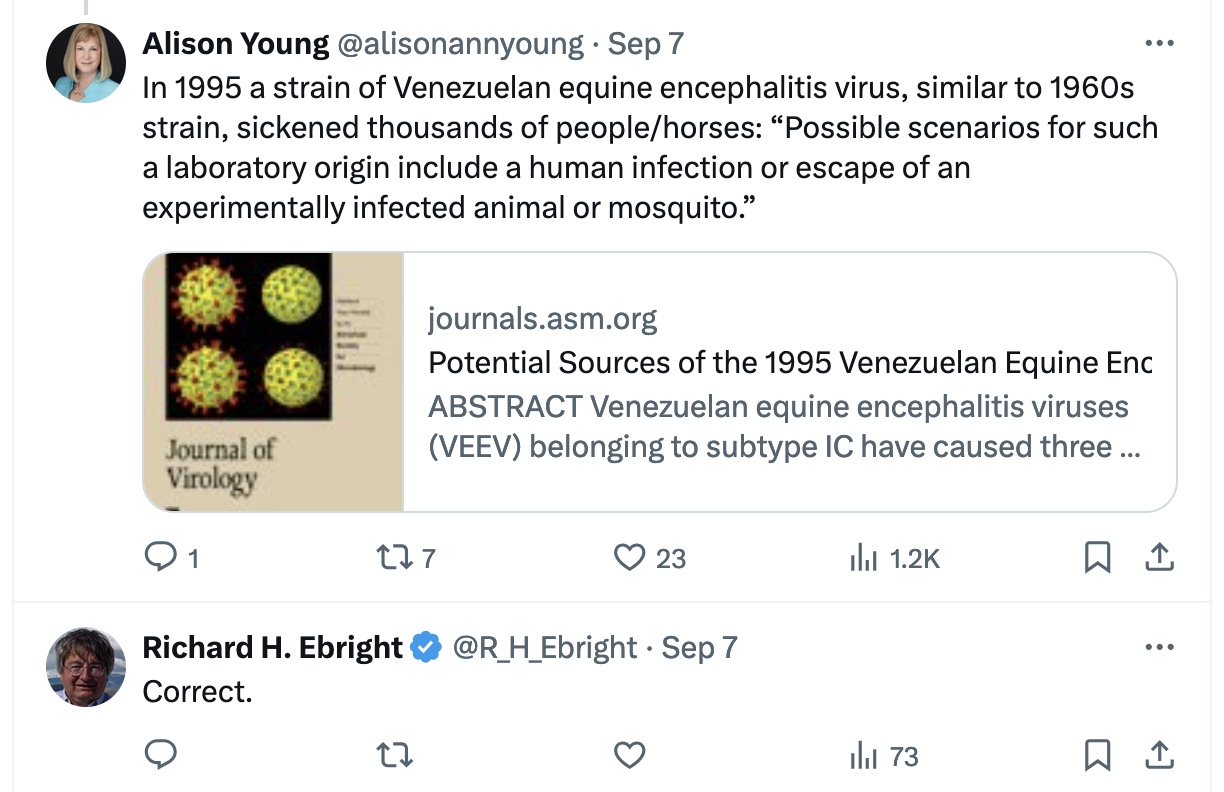1224x792 pixels.
Task: Share Richard H. Ebright's reply
Action: coord(1159,756)
